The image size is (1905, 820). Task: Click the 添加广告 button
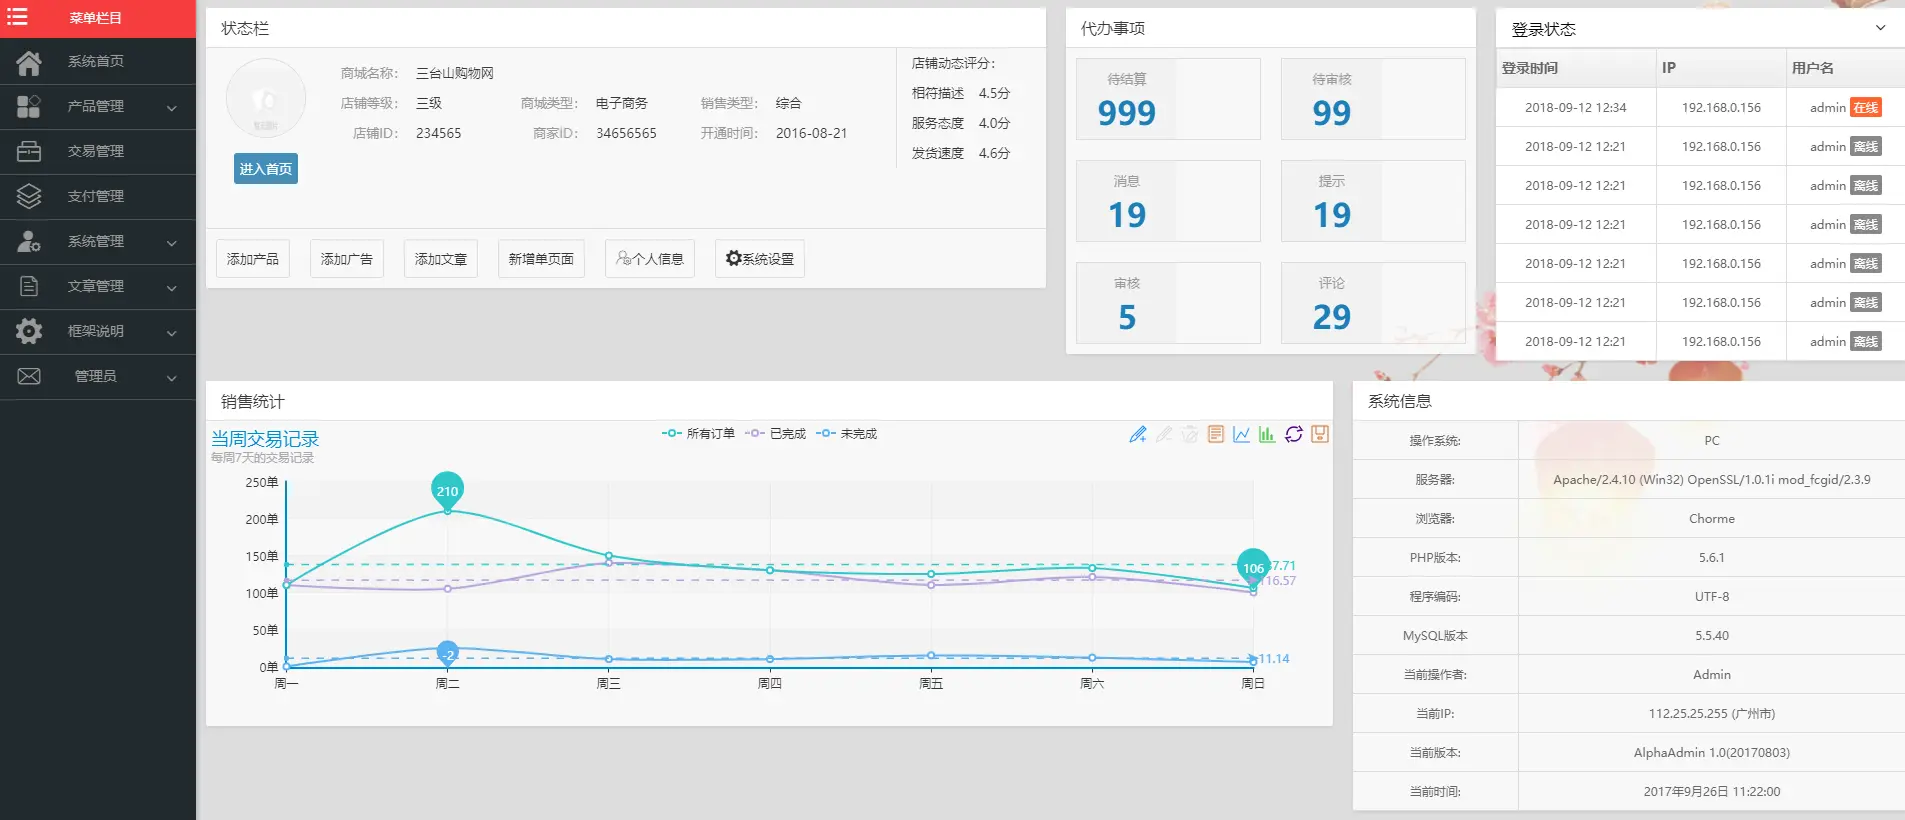[347, 259]
